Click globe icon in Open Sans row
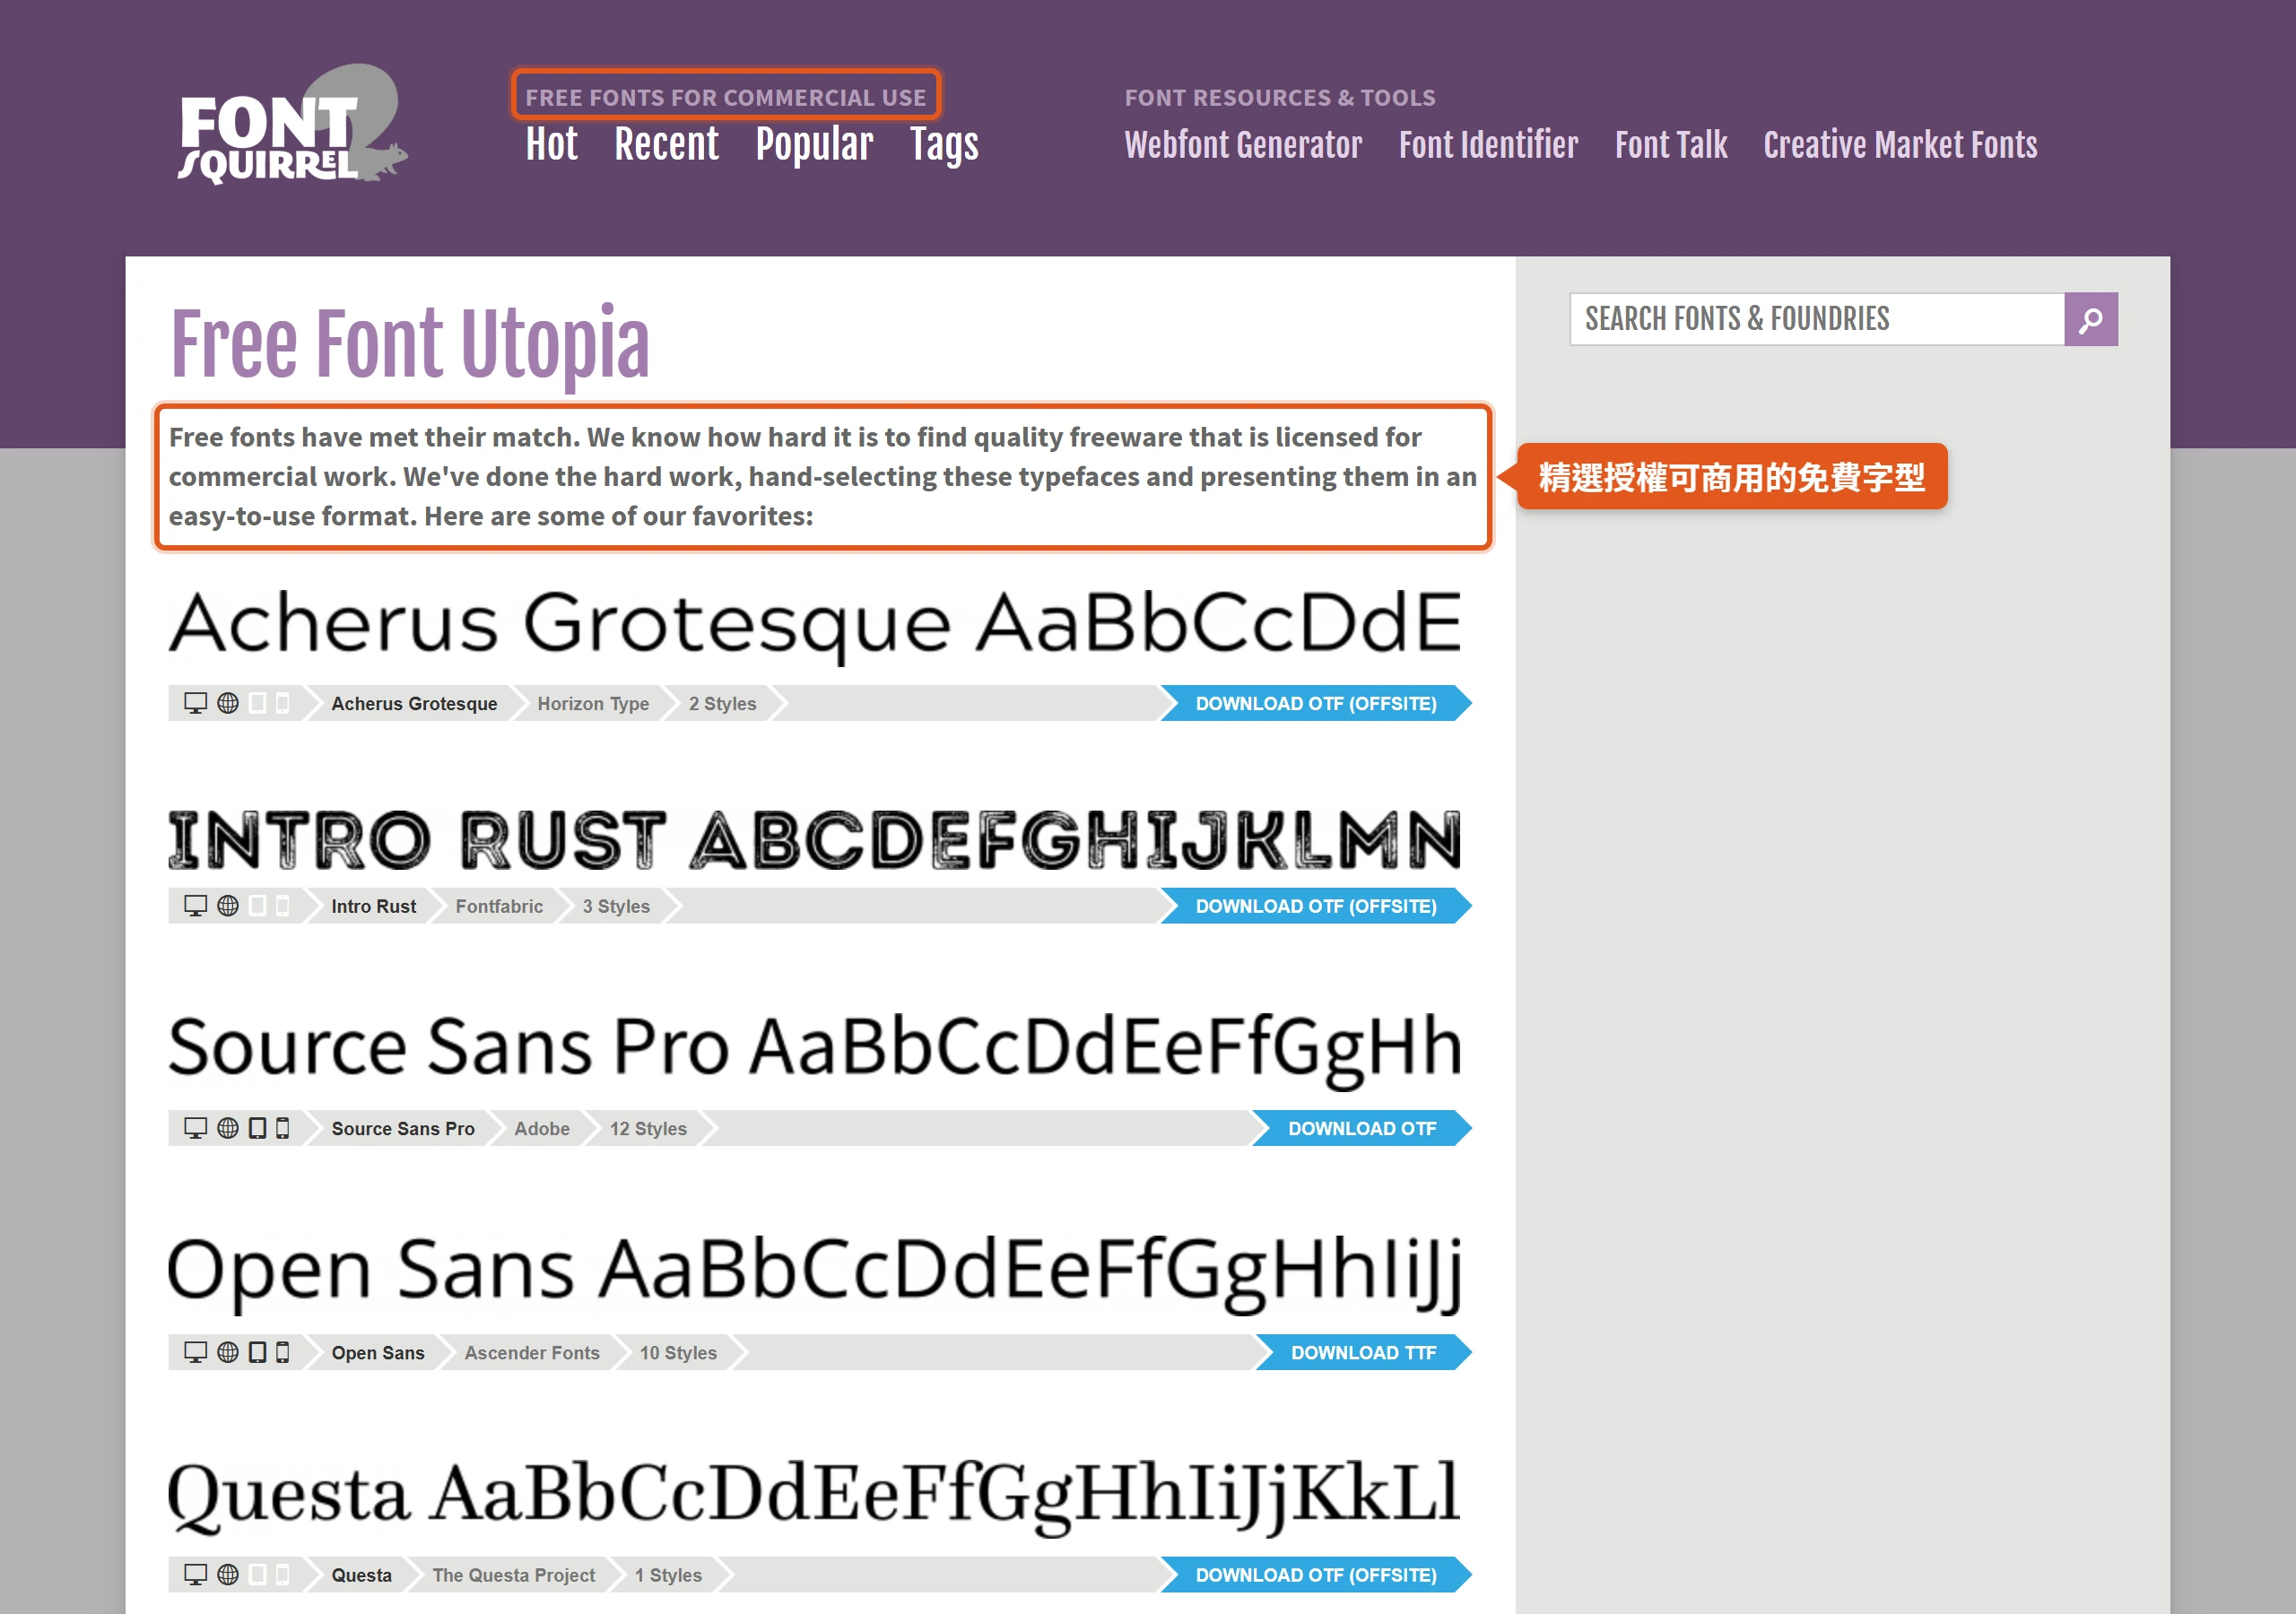The width and height of the screenshot is (2296, 1614). point(228,1352)
